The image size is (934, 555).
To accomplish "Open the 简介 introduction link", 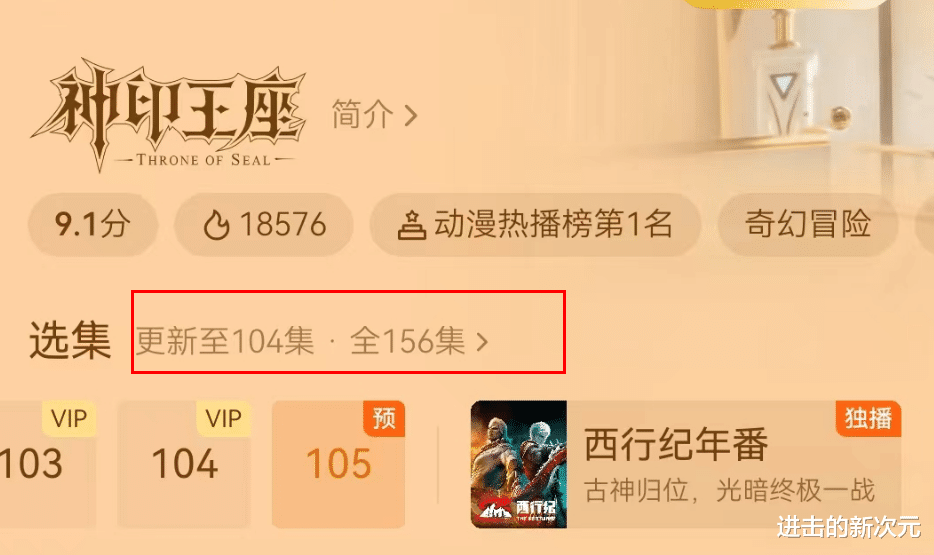I will click(362, 114).
